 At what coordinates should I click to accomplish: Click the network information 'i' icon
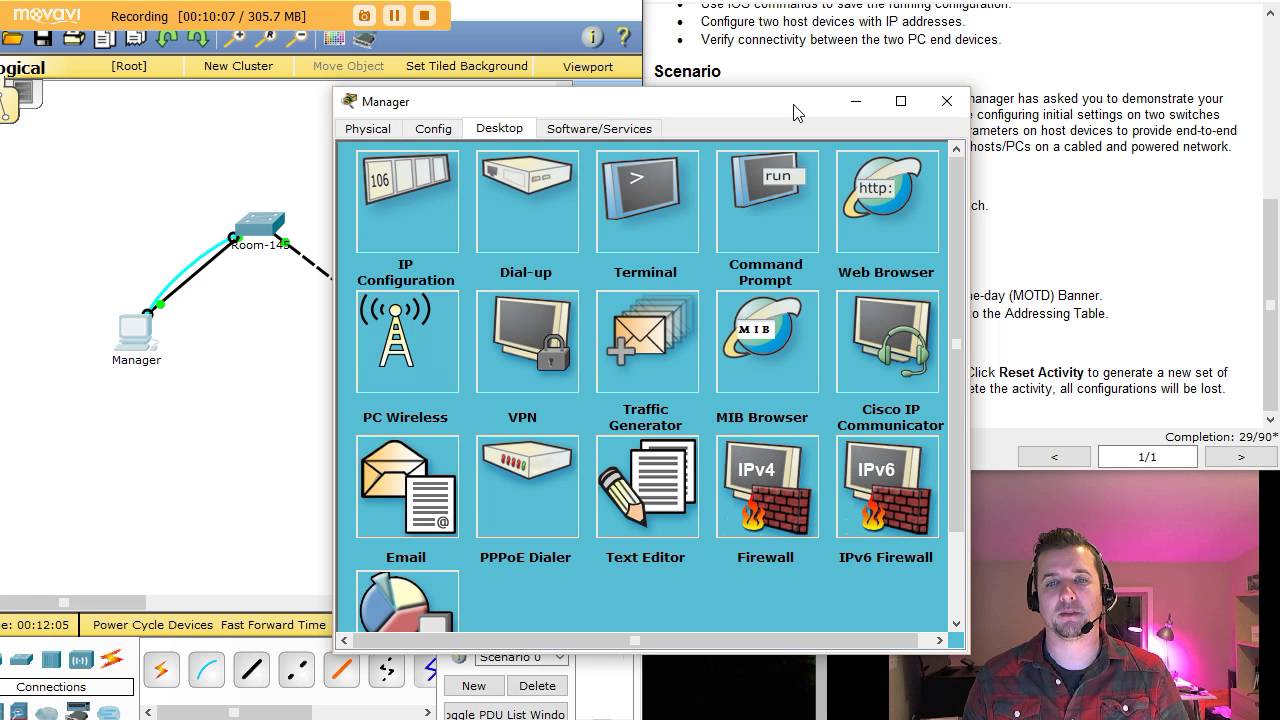[x=592, y=38]
